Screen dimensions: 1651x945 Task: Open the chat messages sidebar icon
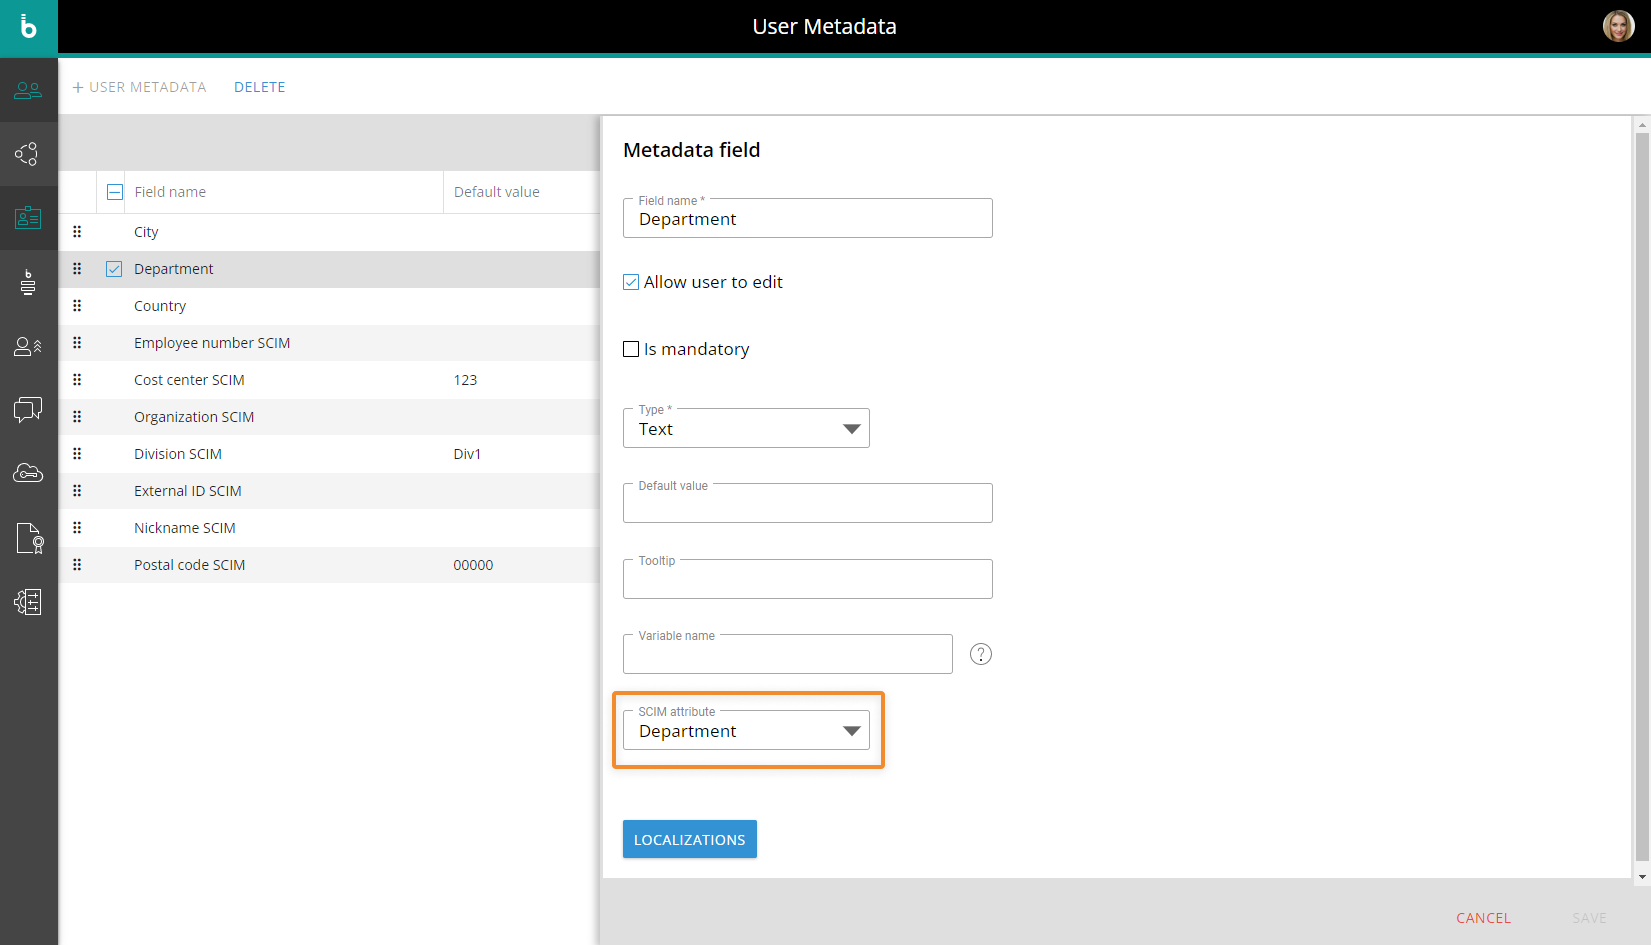[28, 409]
